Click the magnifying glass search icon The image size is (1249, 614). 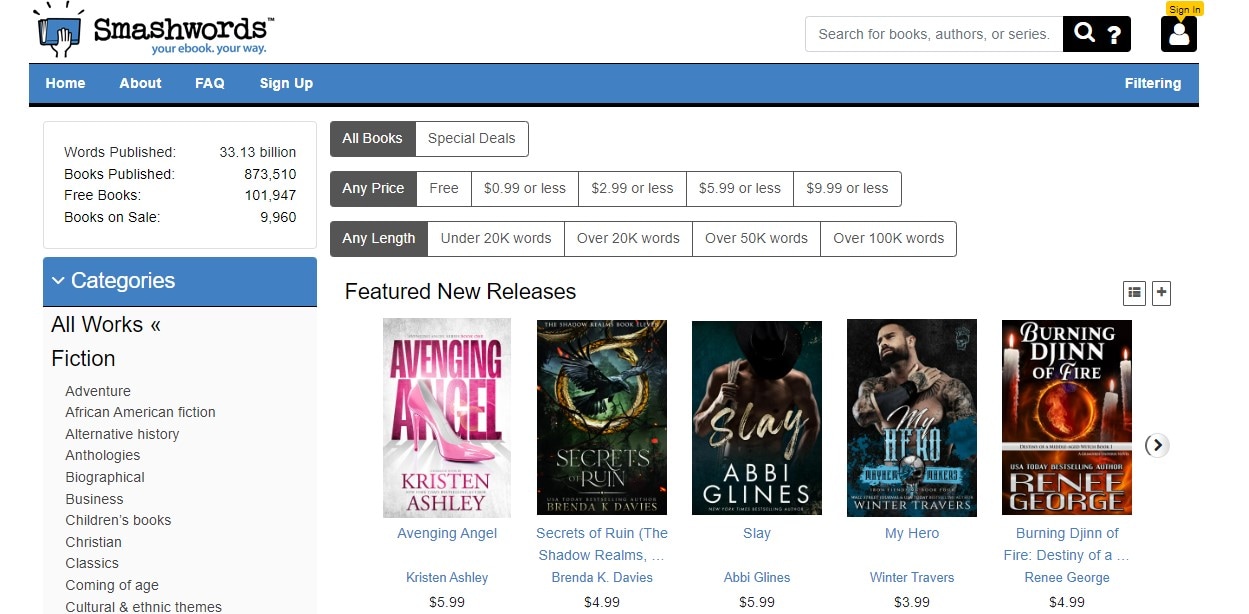point(1084,34)
